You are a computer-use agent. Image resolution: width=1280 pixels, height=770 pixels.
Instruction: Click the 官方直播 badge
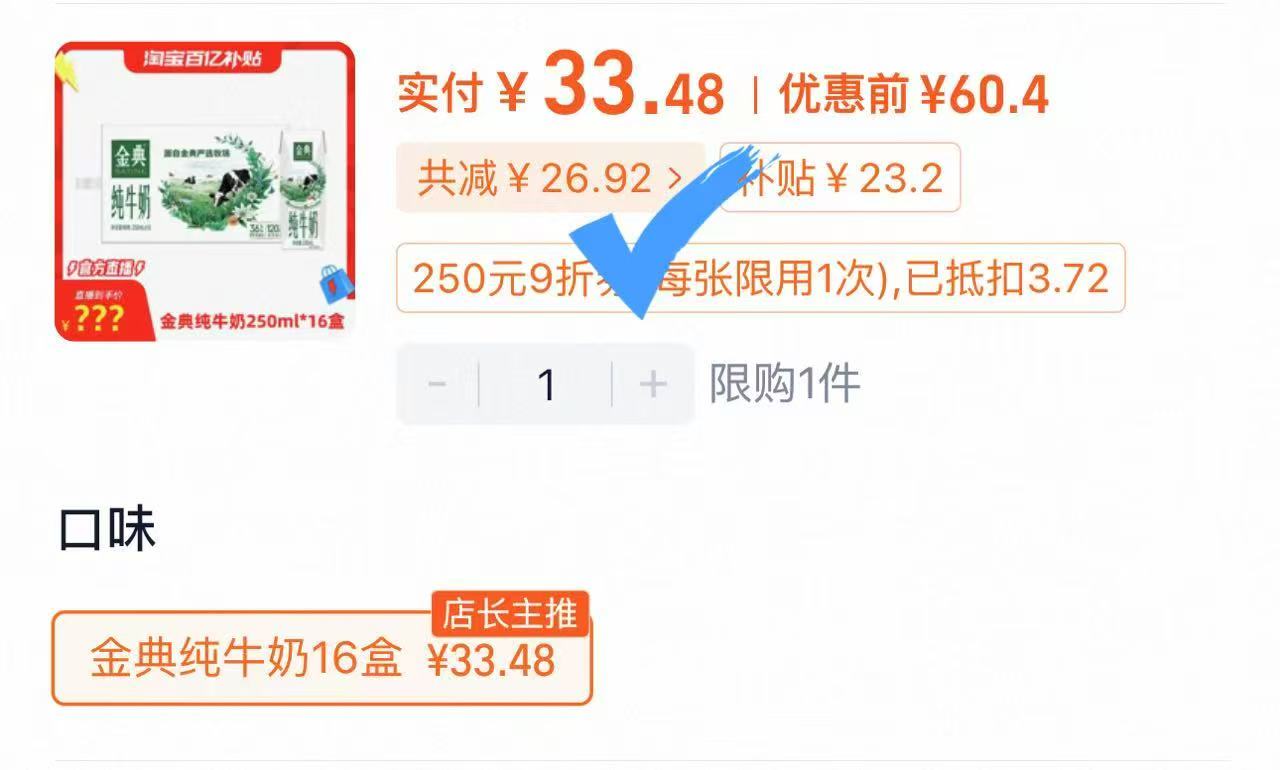click(107, 268)
